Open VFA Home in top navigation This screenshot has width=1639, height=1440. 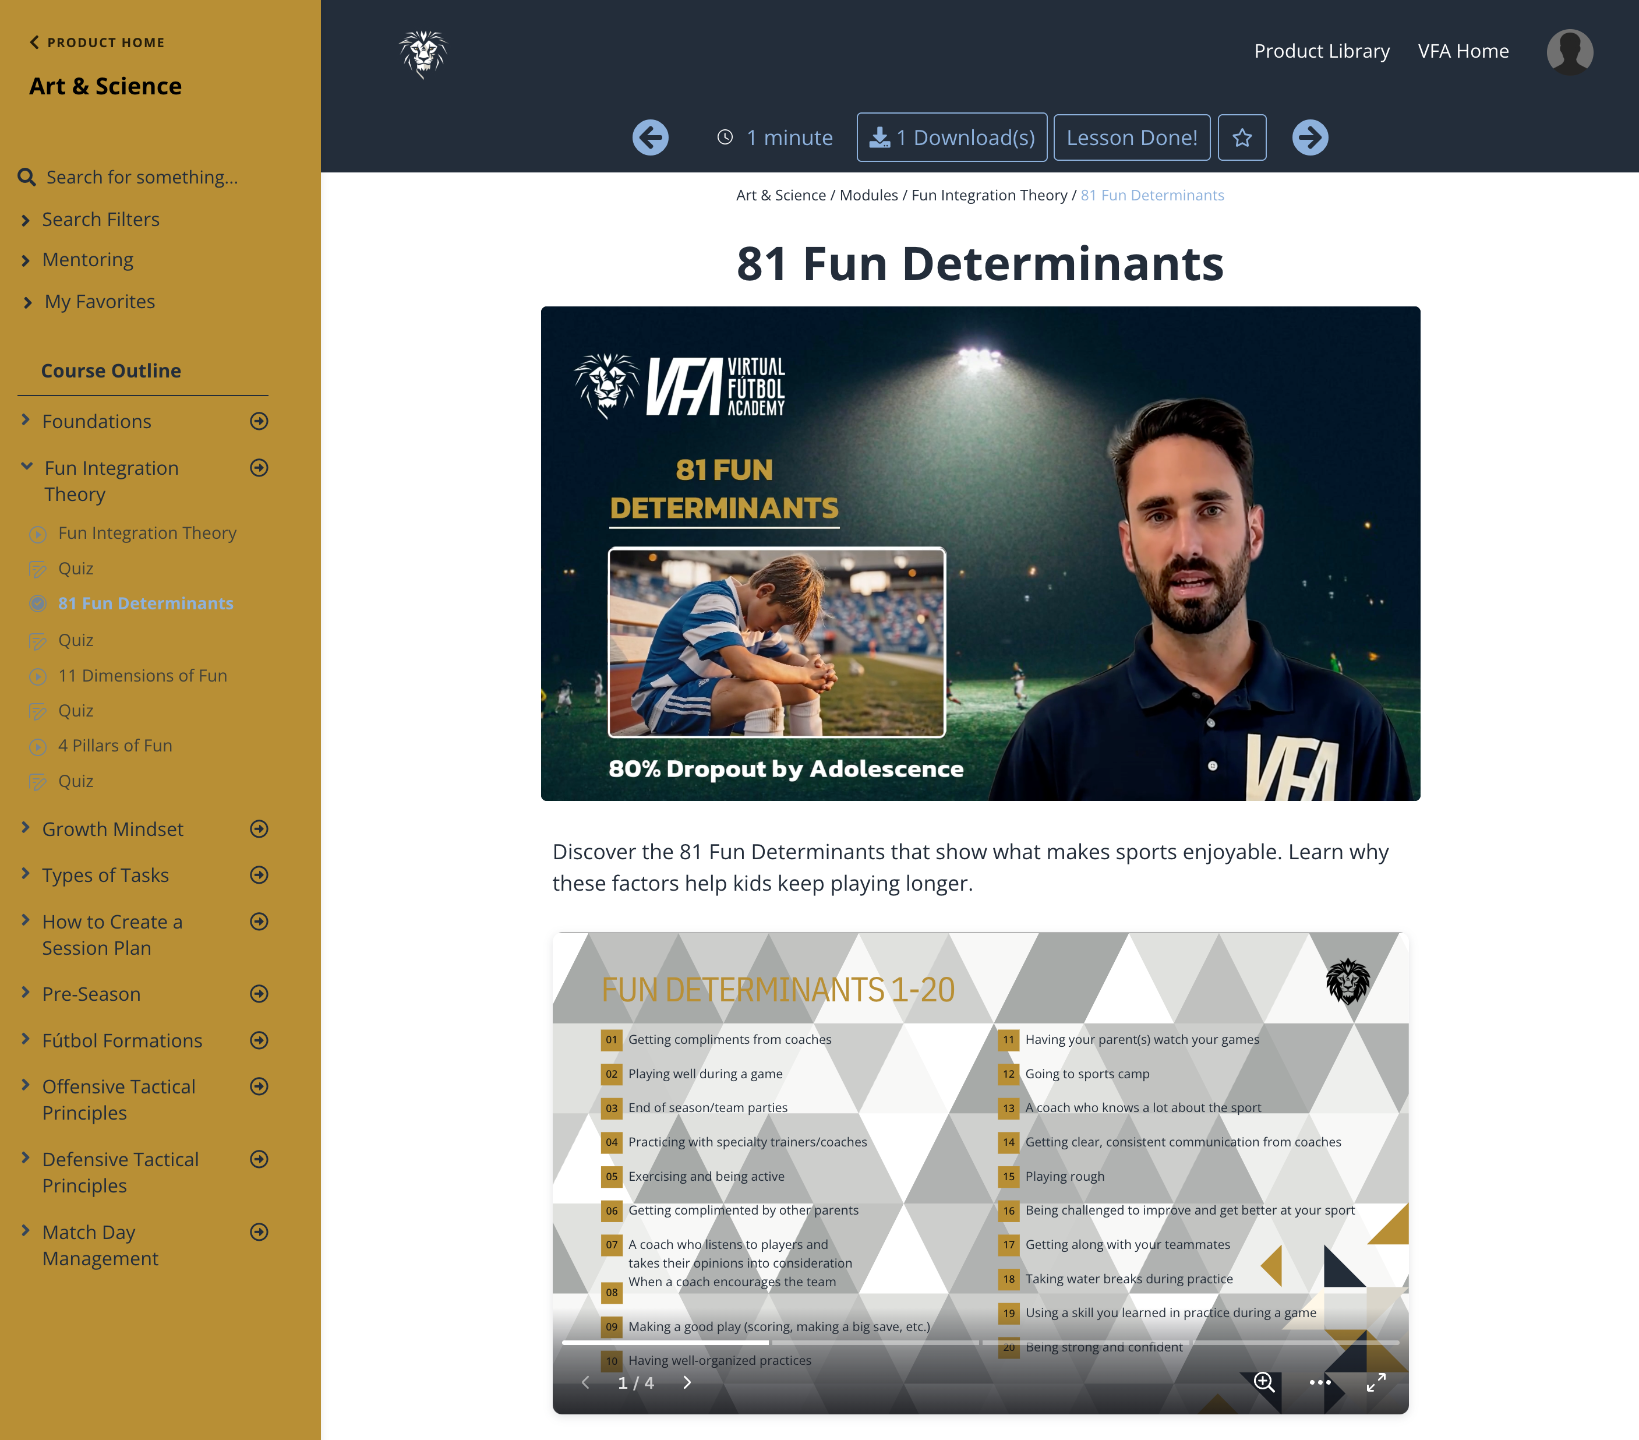(1463, 51)
